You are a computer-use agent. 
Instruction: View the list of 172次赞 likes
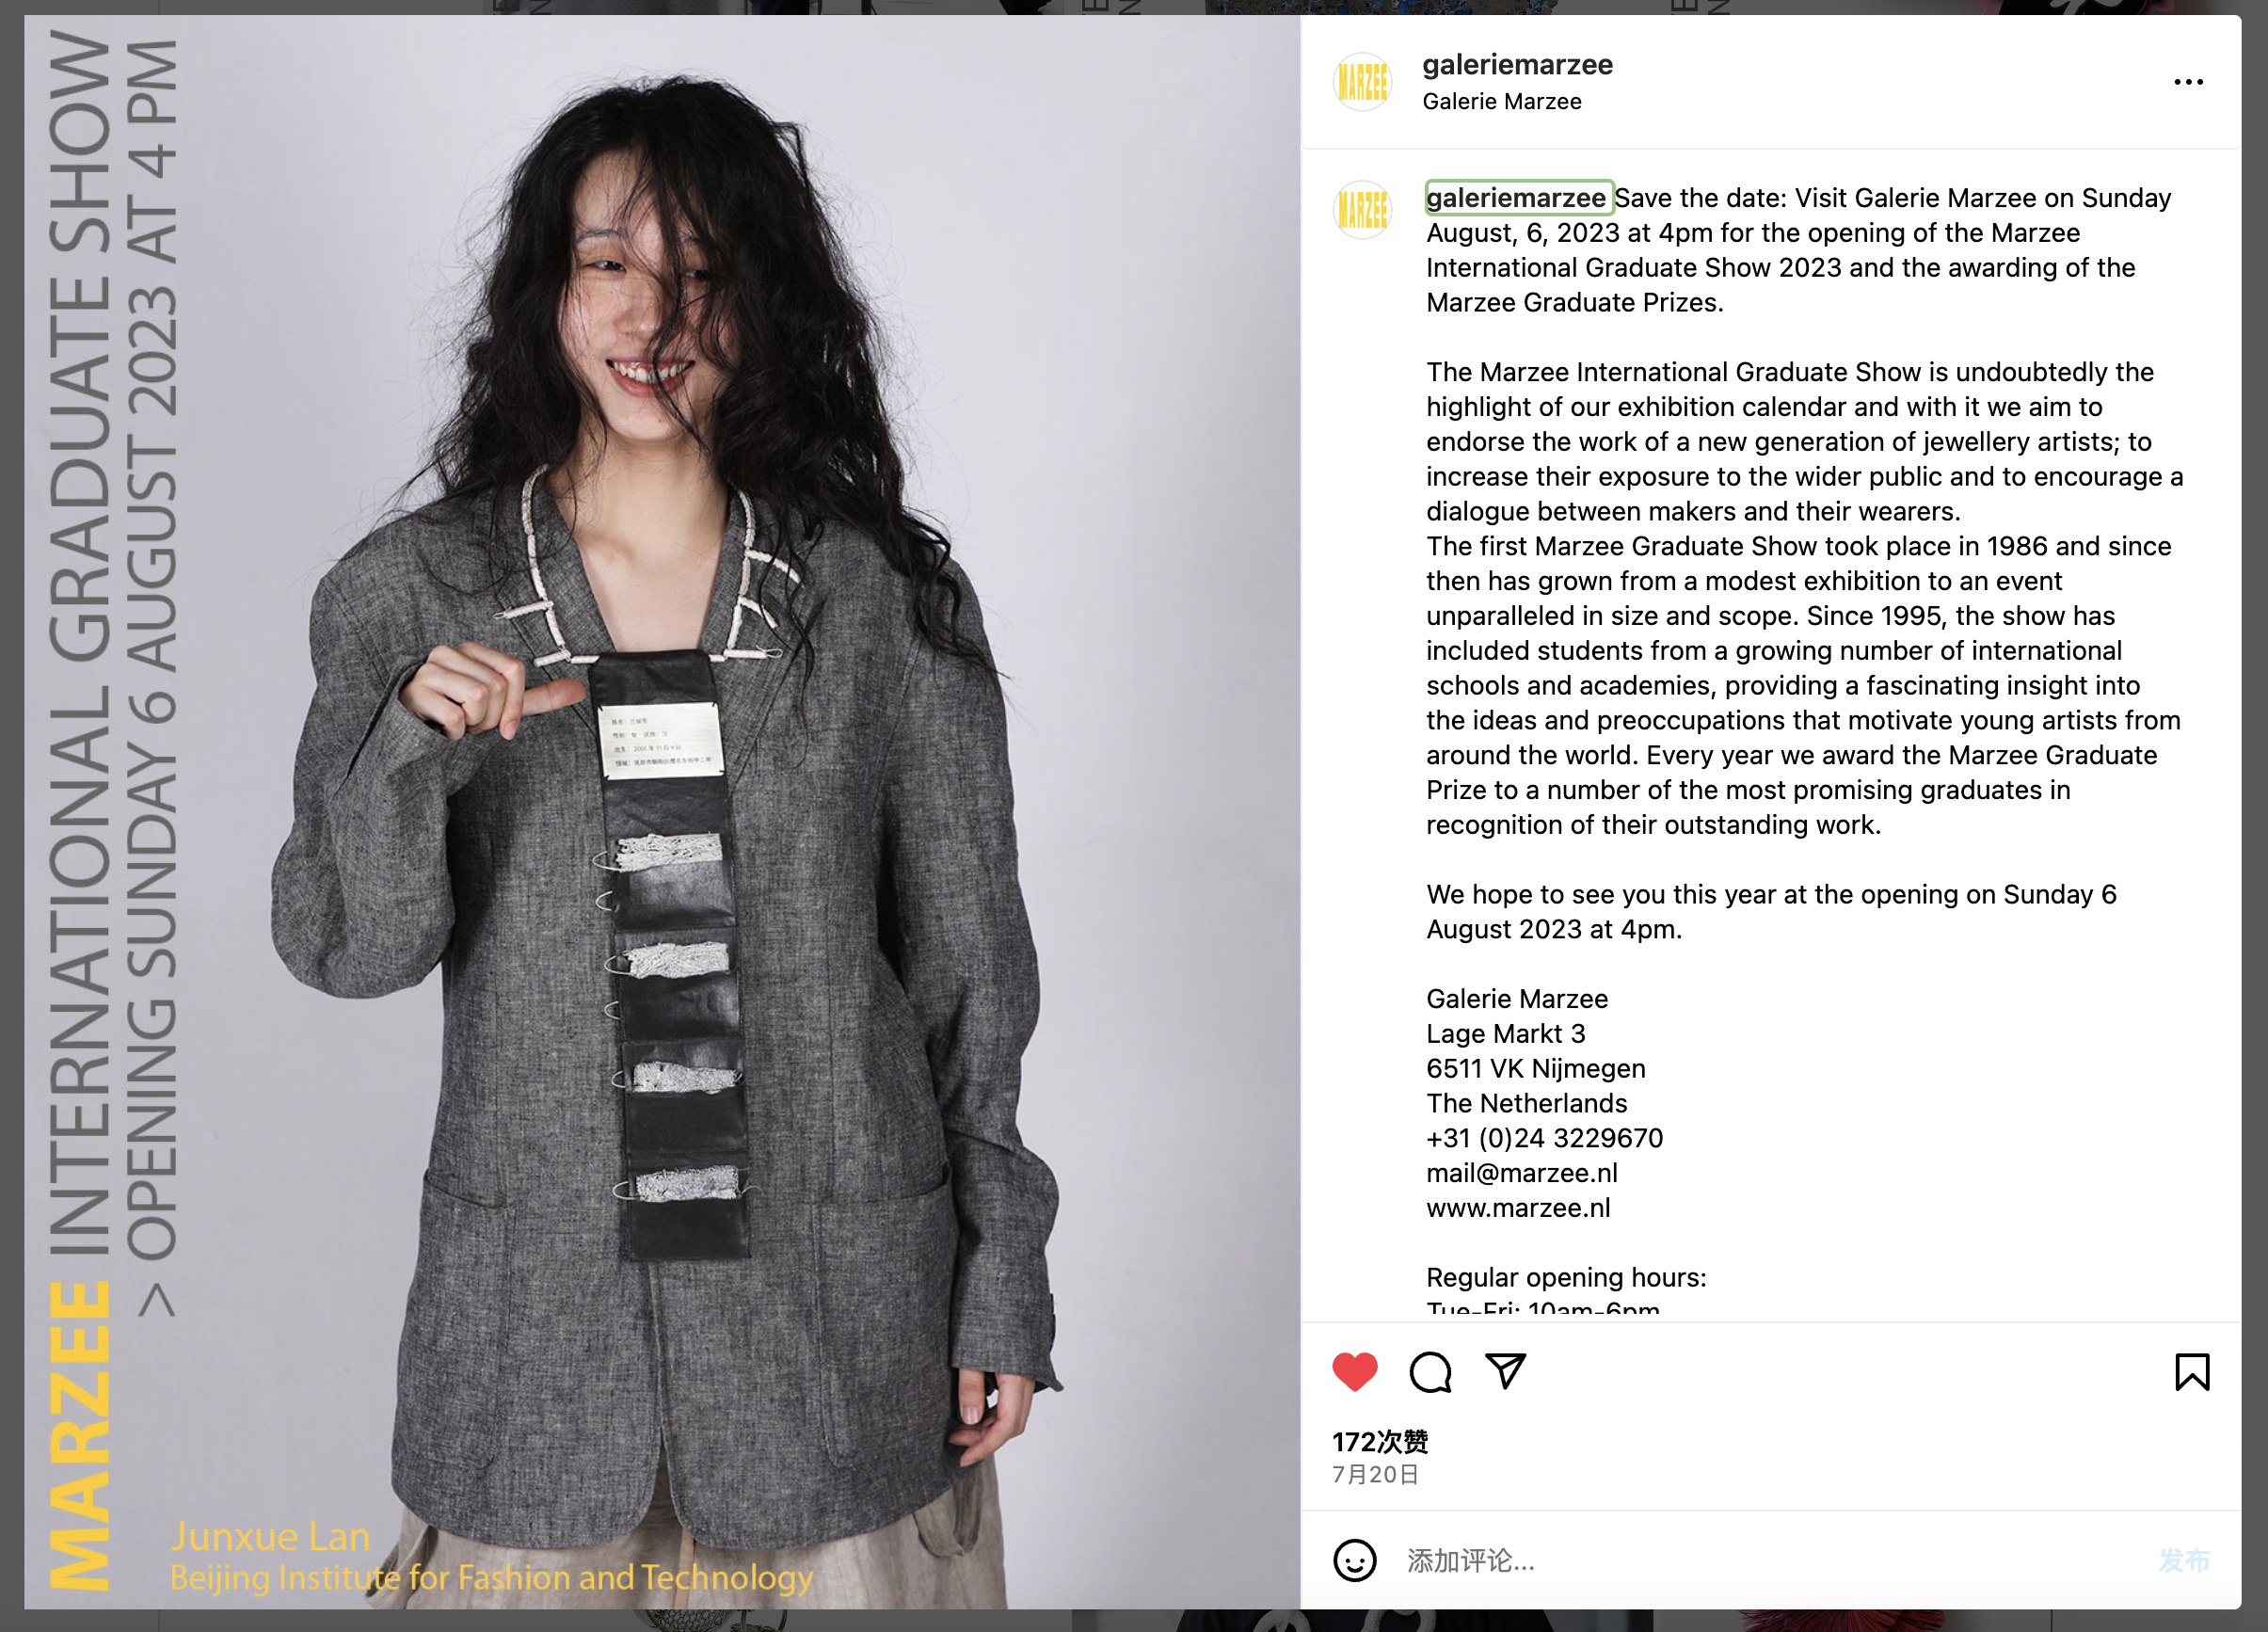click(x=1380, y=1441)
